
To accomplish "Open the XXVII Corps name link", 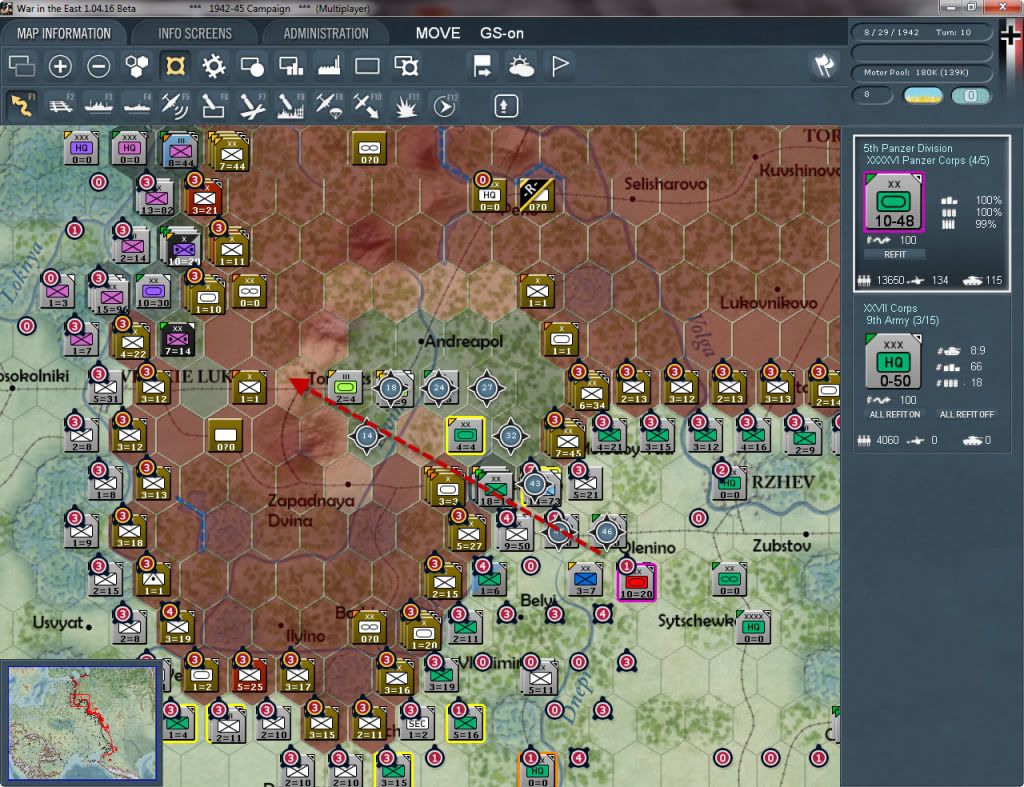I will pyautogui.click(x=890, y=308).
